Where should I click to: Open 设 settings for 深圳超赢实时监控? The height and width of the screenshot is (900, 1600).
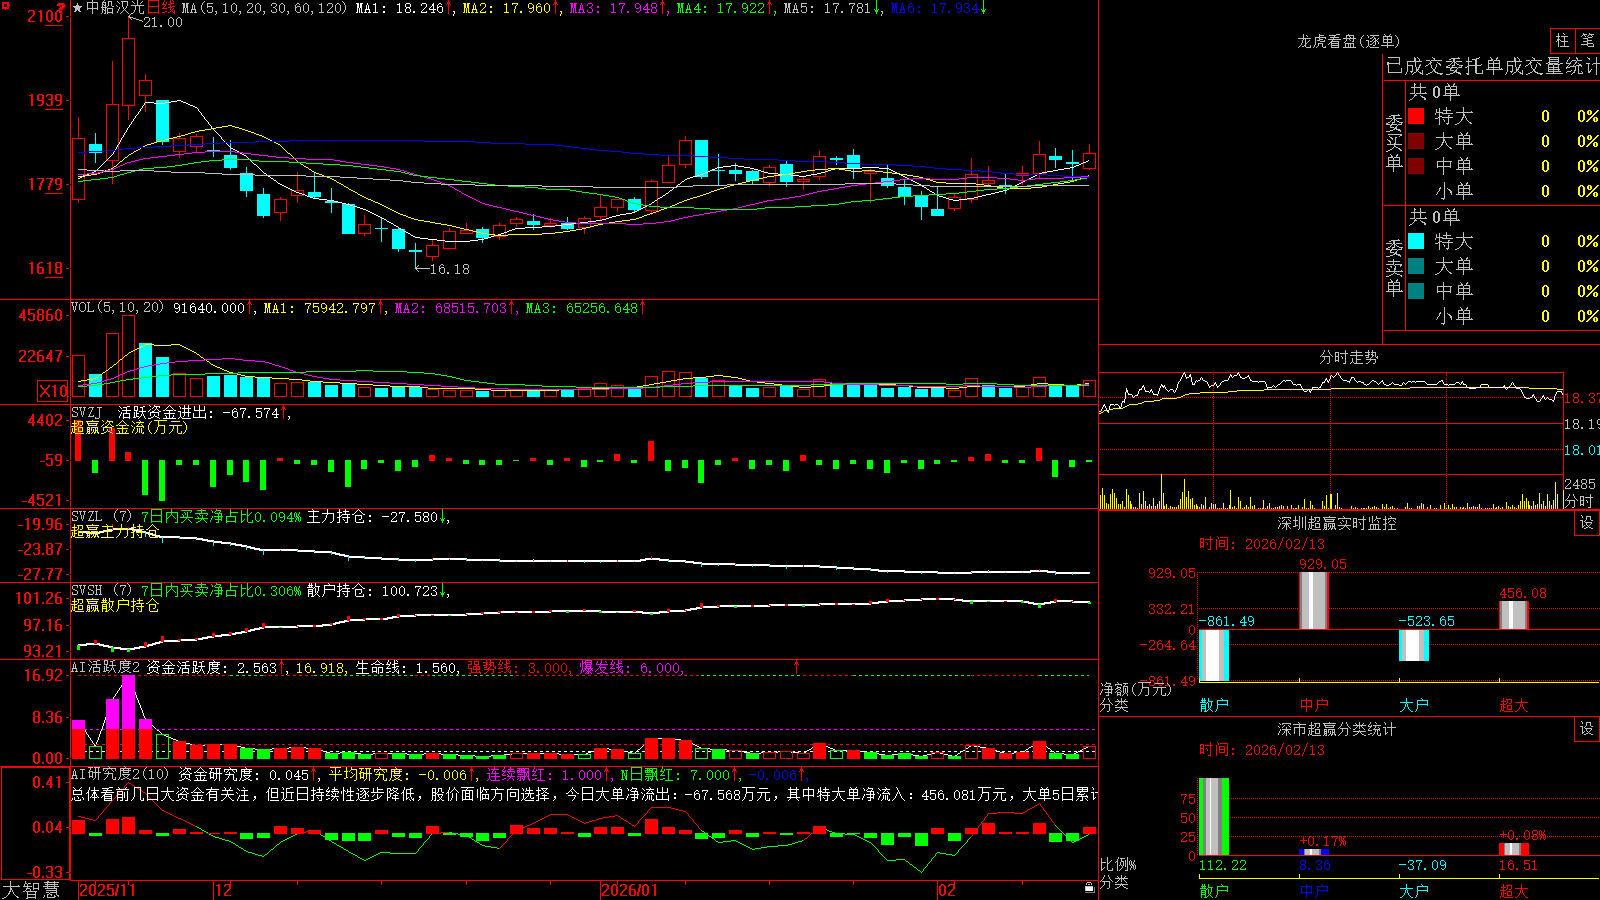pyautogui.click(x=1587, y=523)
